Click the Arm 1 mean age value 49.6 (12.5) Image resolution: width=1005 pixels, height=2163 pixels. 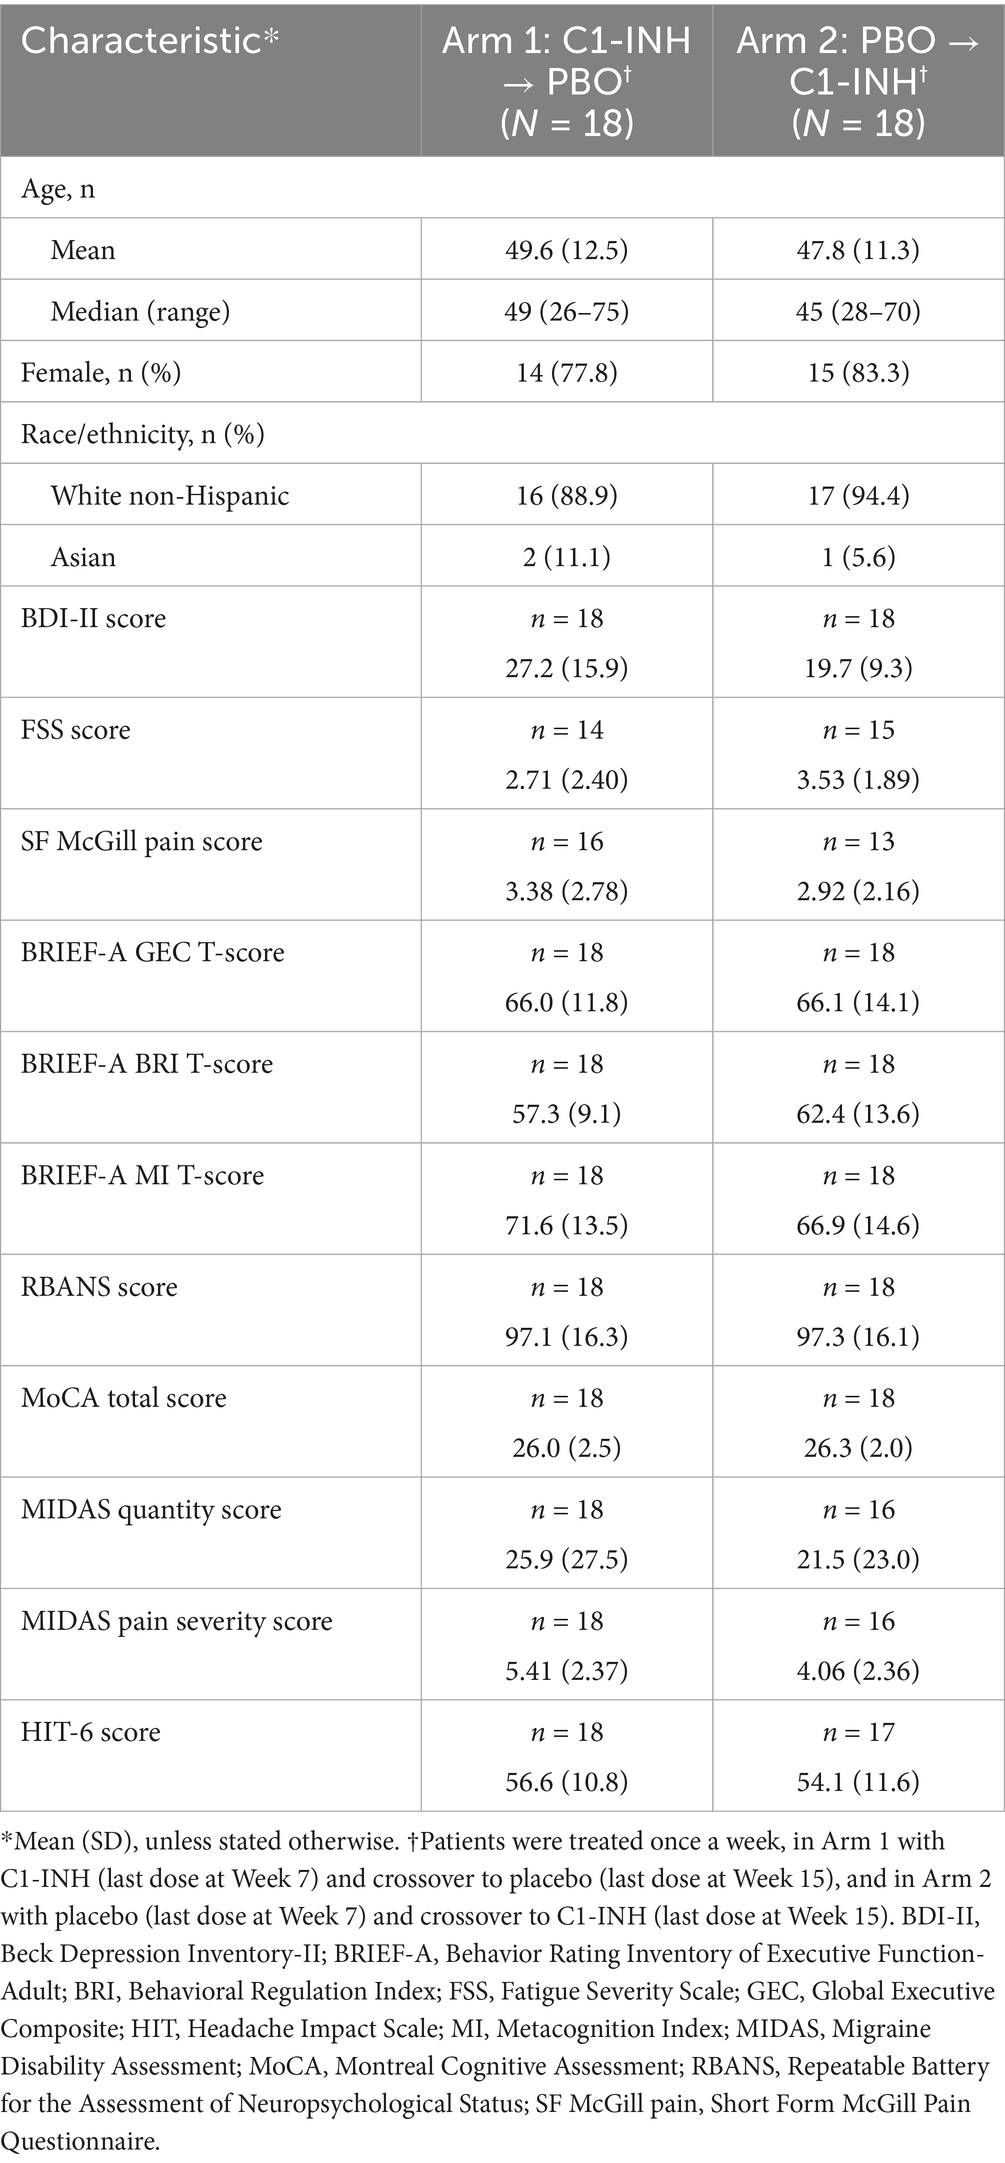coord(566,250)
